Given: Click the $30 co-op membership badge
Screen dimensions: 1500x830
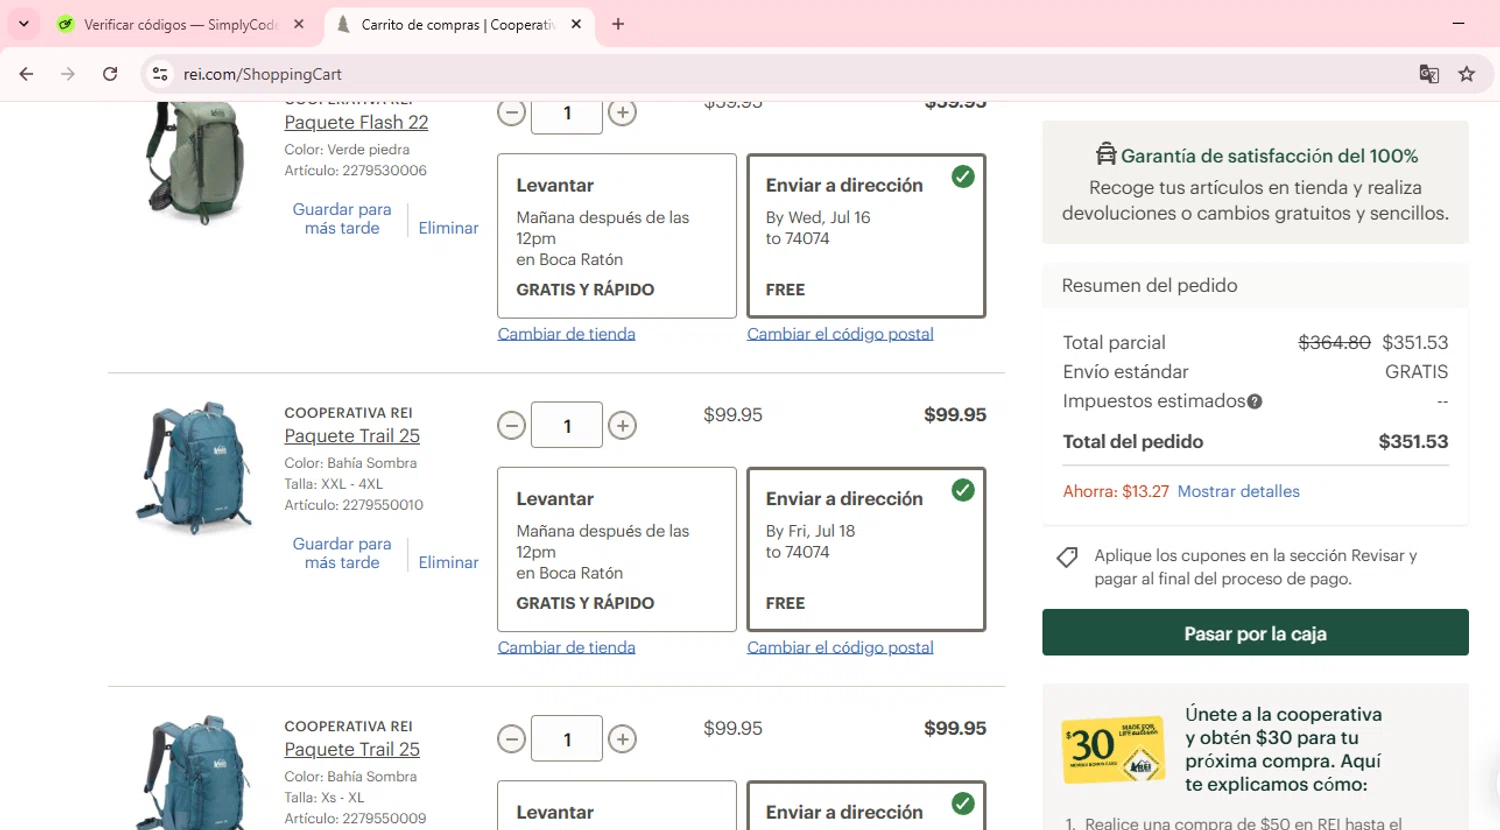Looking at the screenshot, I should 1112,749.
